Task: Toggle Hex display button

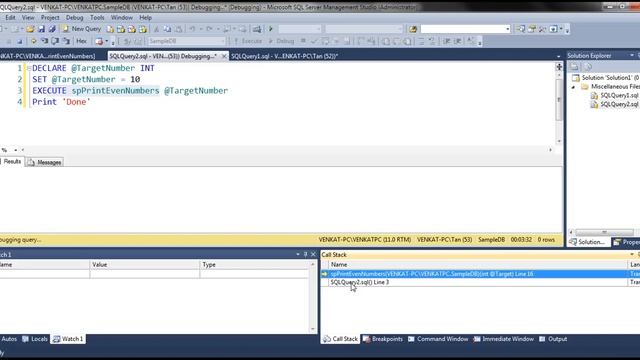Action: [81, 41]
